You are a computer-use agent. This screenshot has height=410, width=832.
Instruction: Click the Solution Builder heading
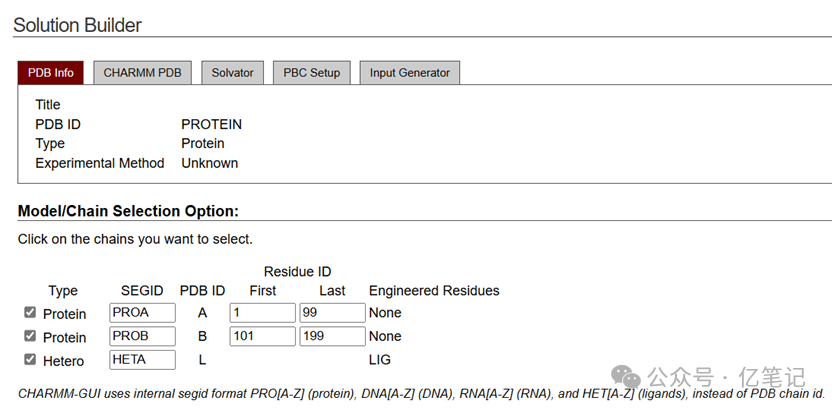click(77, 25)
